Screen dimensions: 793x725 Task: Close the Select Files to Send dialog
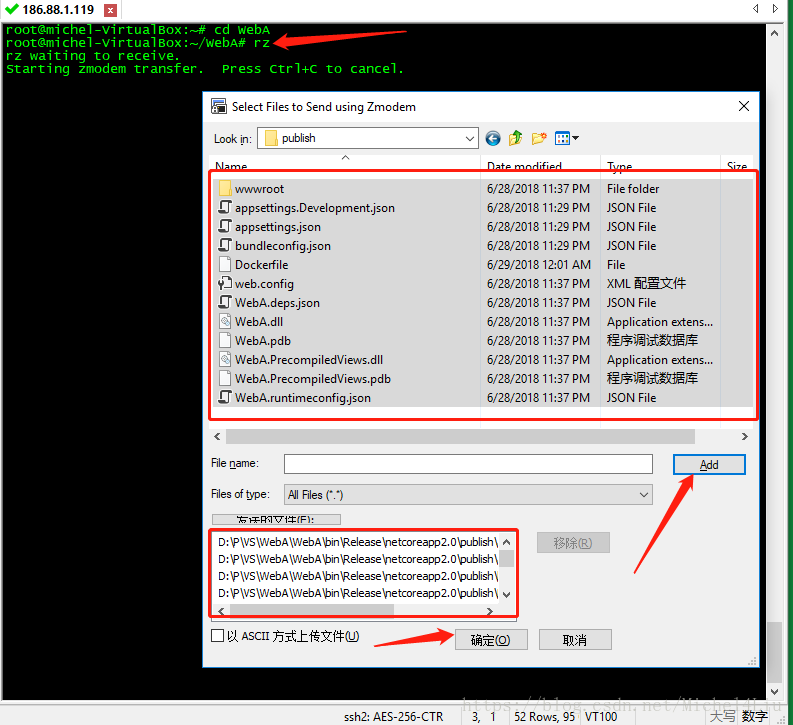tap(743, 106)
